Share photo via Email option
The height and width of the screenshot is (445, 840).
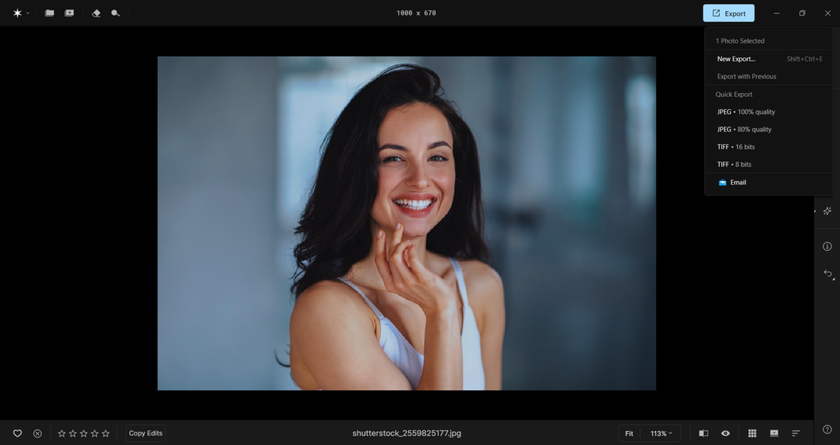pos(768,182)
